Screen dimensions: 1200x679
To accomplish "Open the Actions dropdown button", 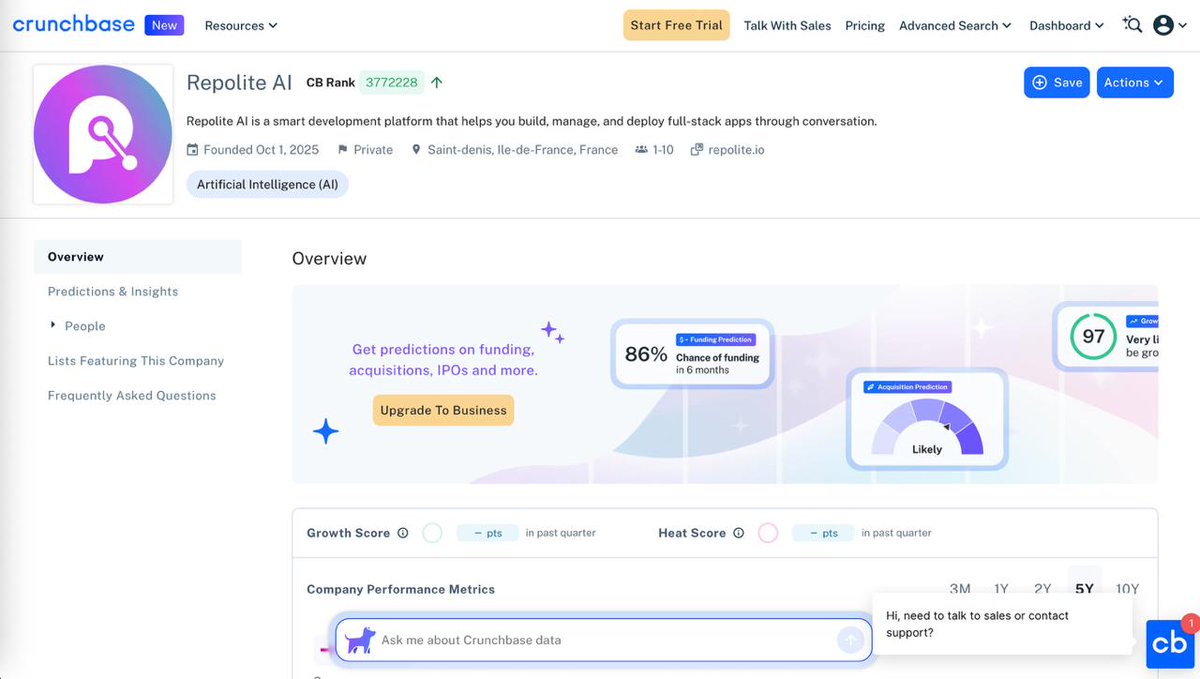I will pyautogui.click(x=1135, y=82).
